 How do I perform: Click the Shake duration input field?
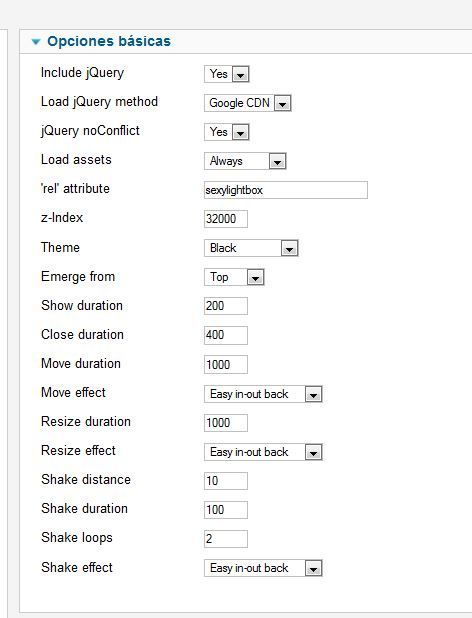pyautogui.click(x=226, y=510)
